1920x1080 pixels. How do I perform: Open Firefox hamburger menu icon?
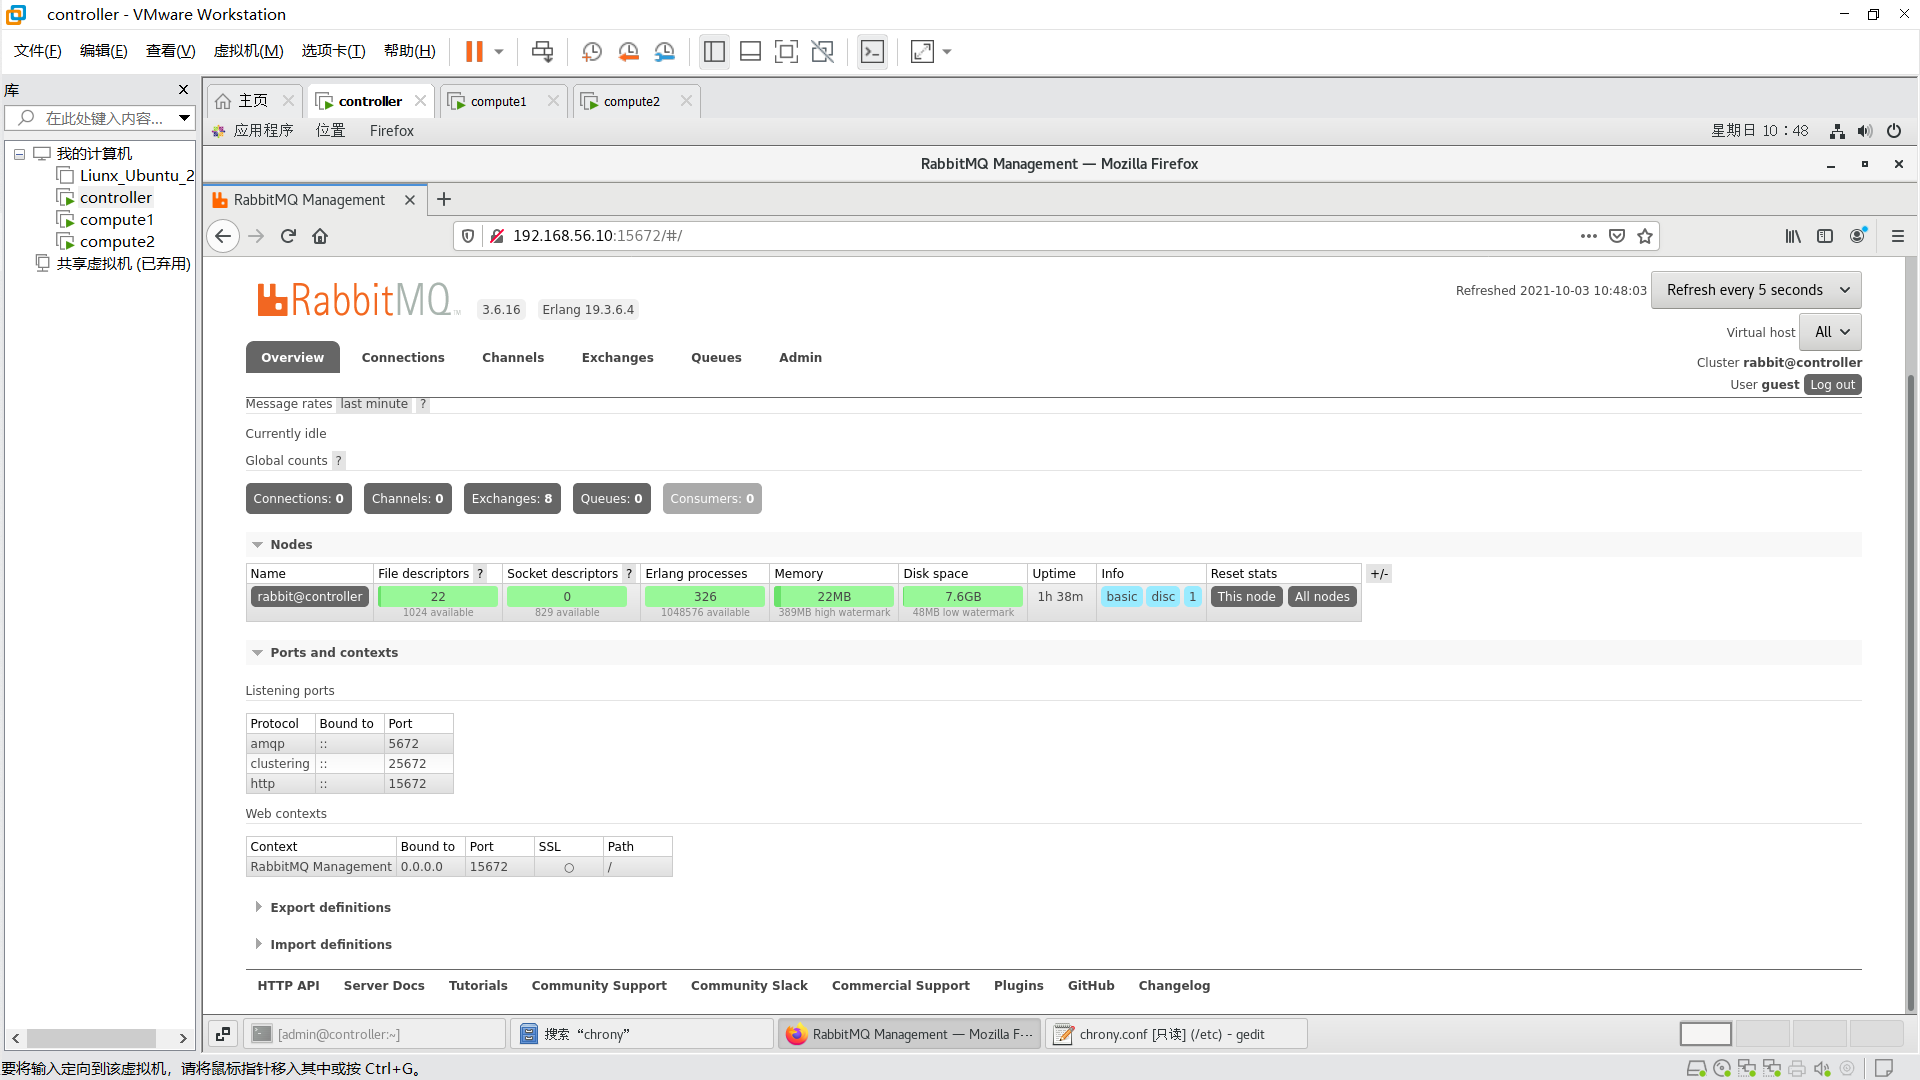coord(1897,236)
